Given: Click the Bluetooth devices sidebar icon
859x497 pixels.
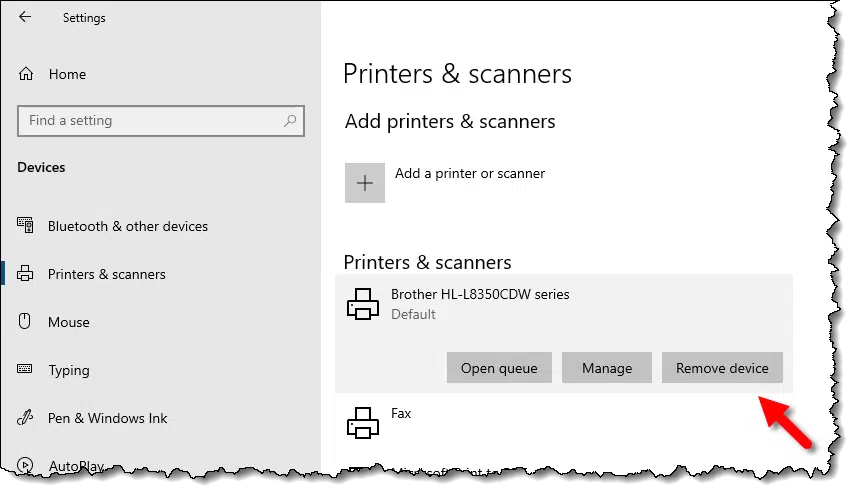Looking at the screenshot, I should click(25, 225).
